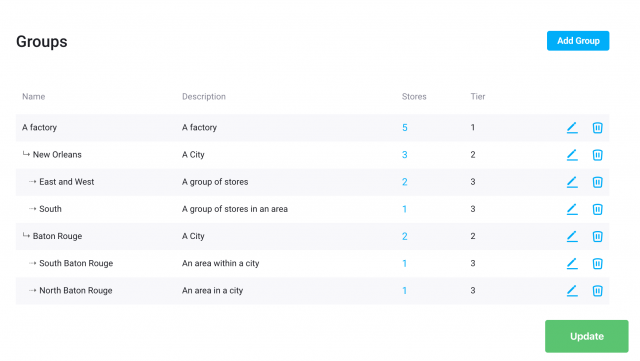Open North Baton Rouge's stores count link
Screen dimensions: 640x361
[x=404, y=290]
